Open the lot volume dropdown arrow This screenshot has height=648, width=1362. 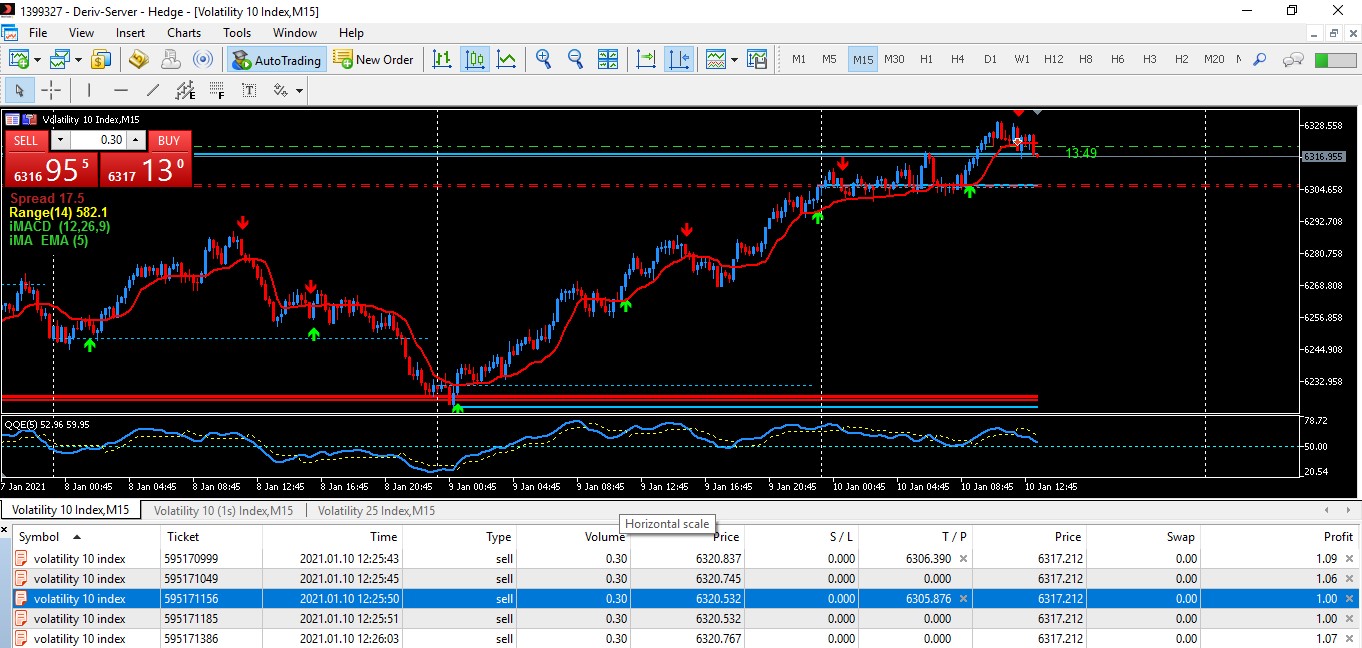[61, 140]
